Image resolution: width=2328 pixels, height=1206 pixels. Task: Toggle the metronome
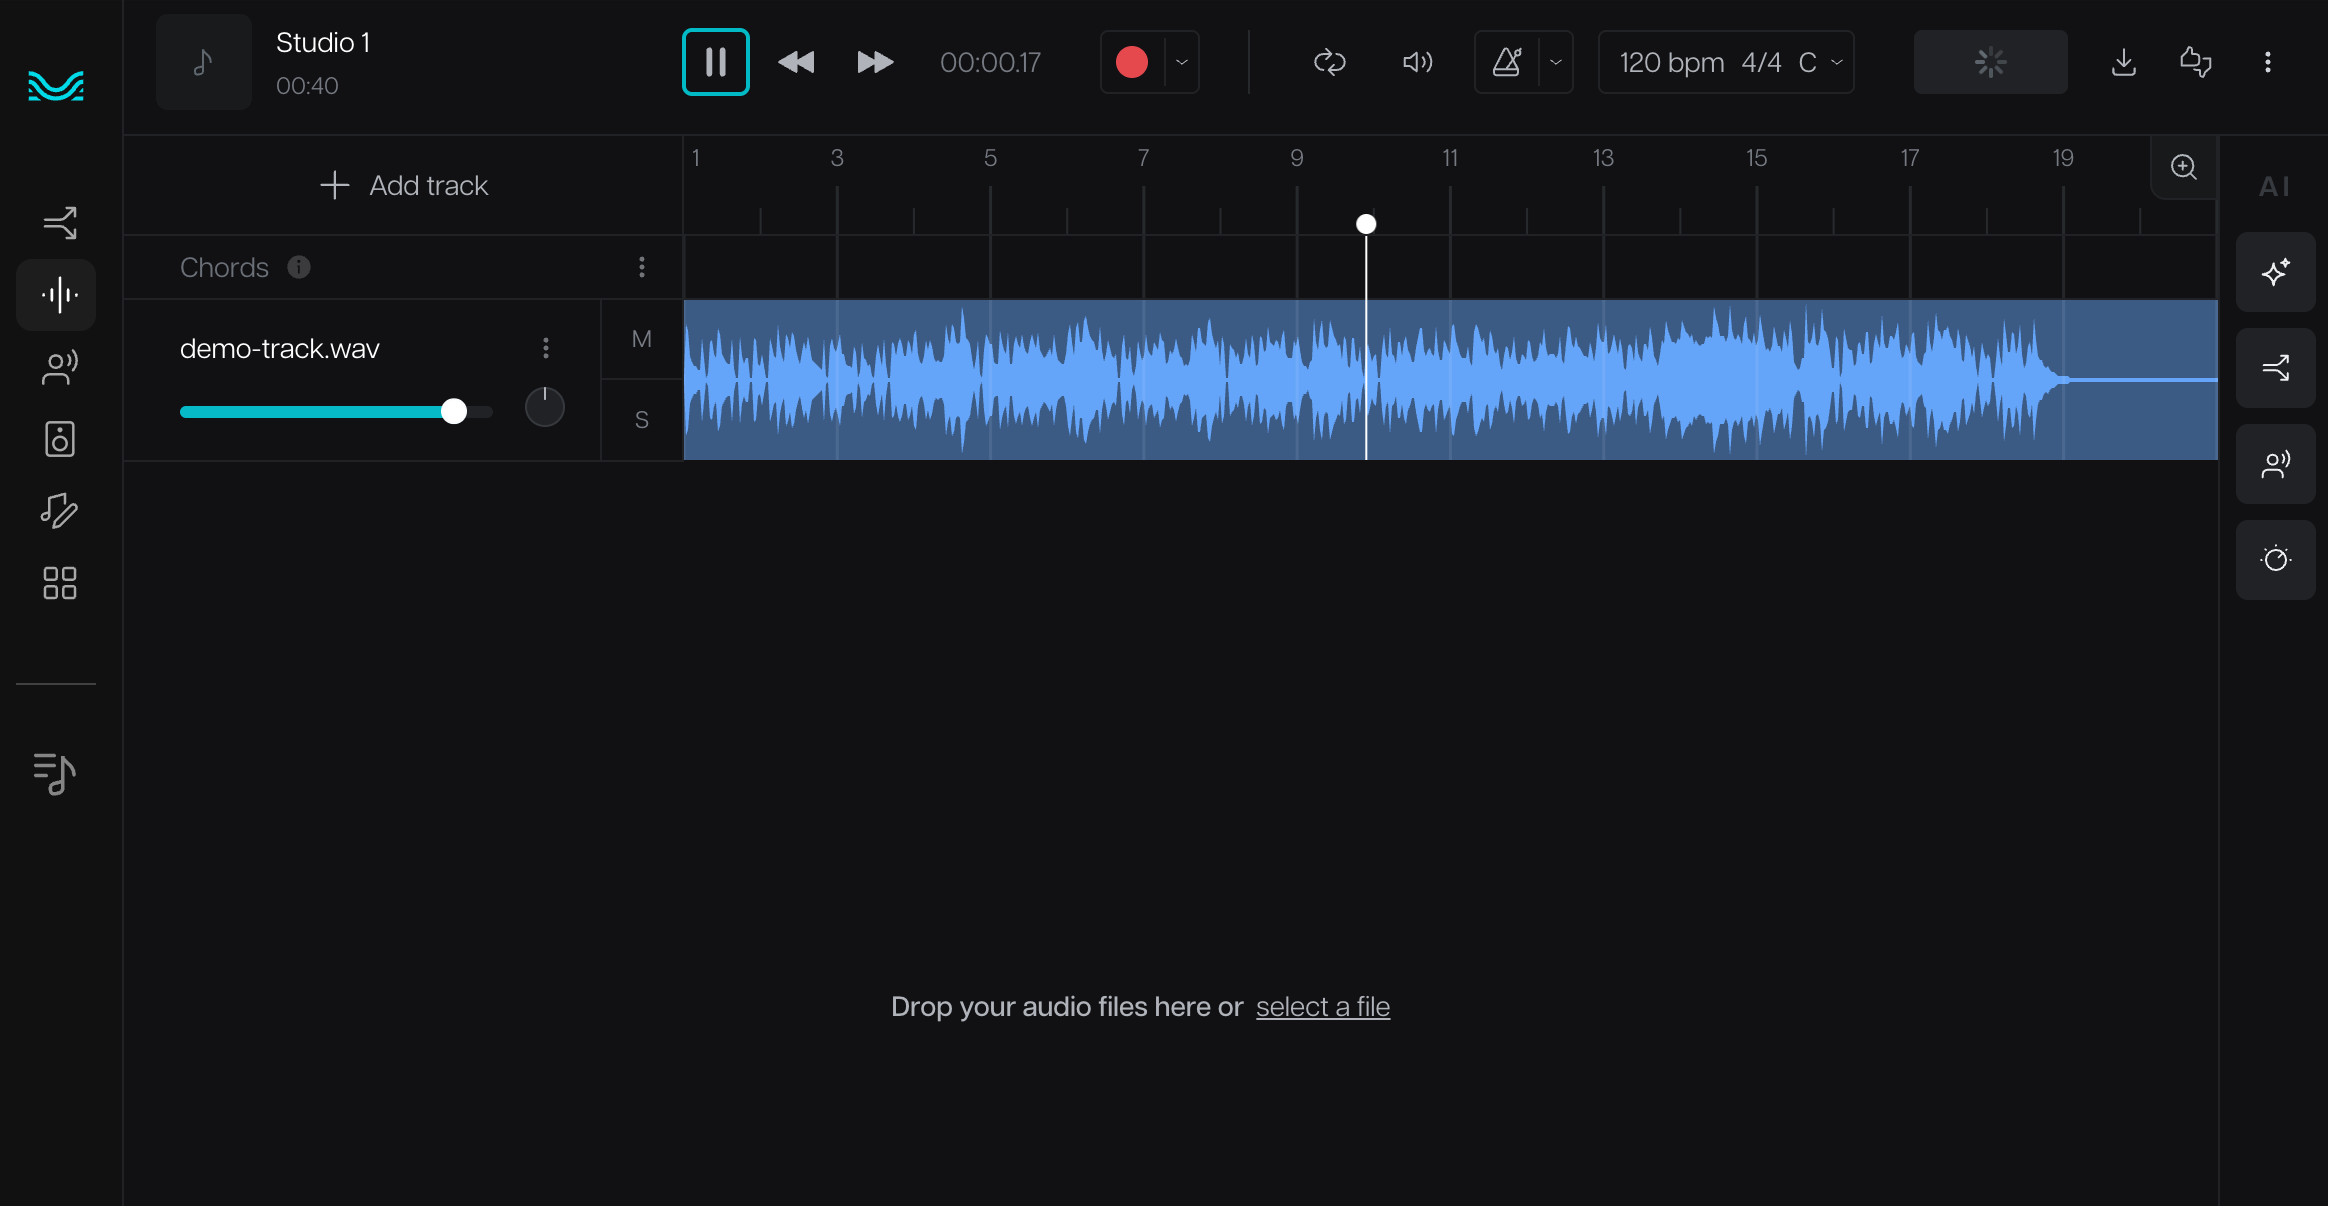click(x=1507, y=62)
